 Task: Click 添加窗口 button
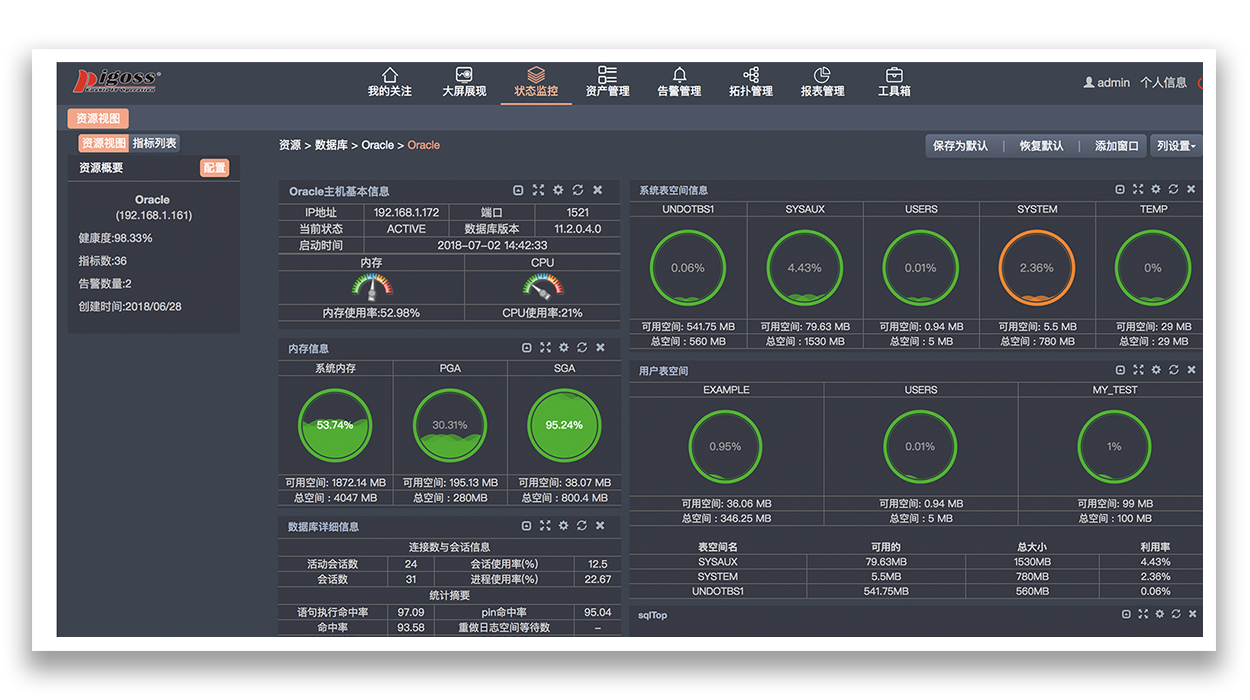(1116, 146)
